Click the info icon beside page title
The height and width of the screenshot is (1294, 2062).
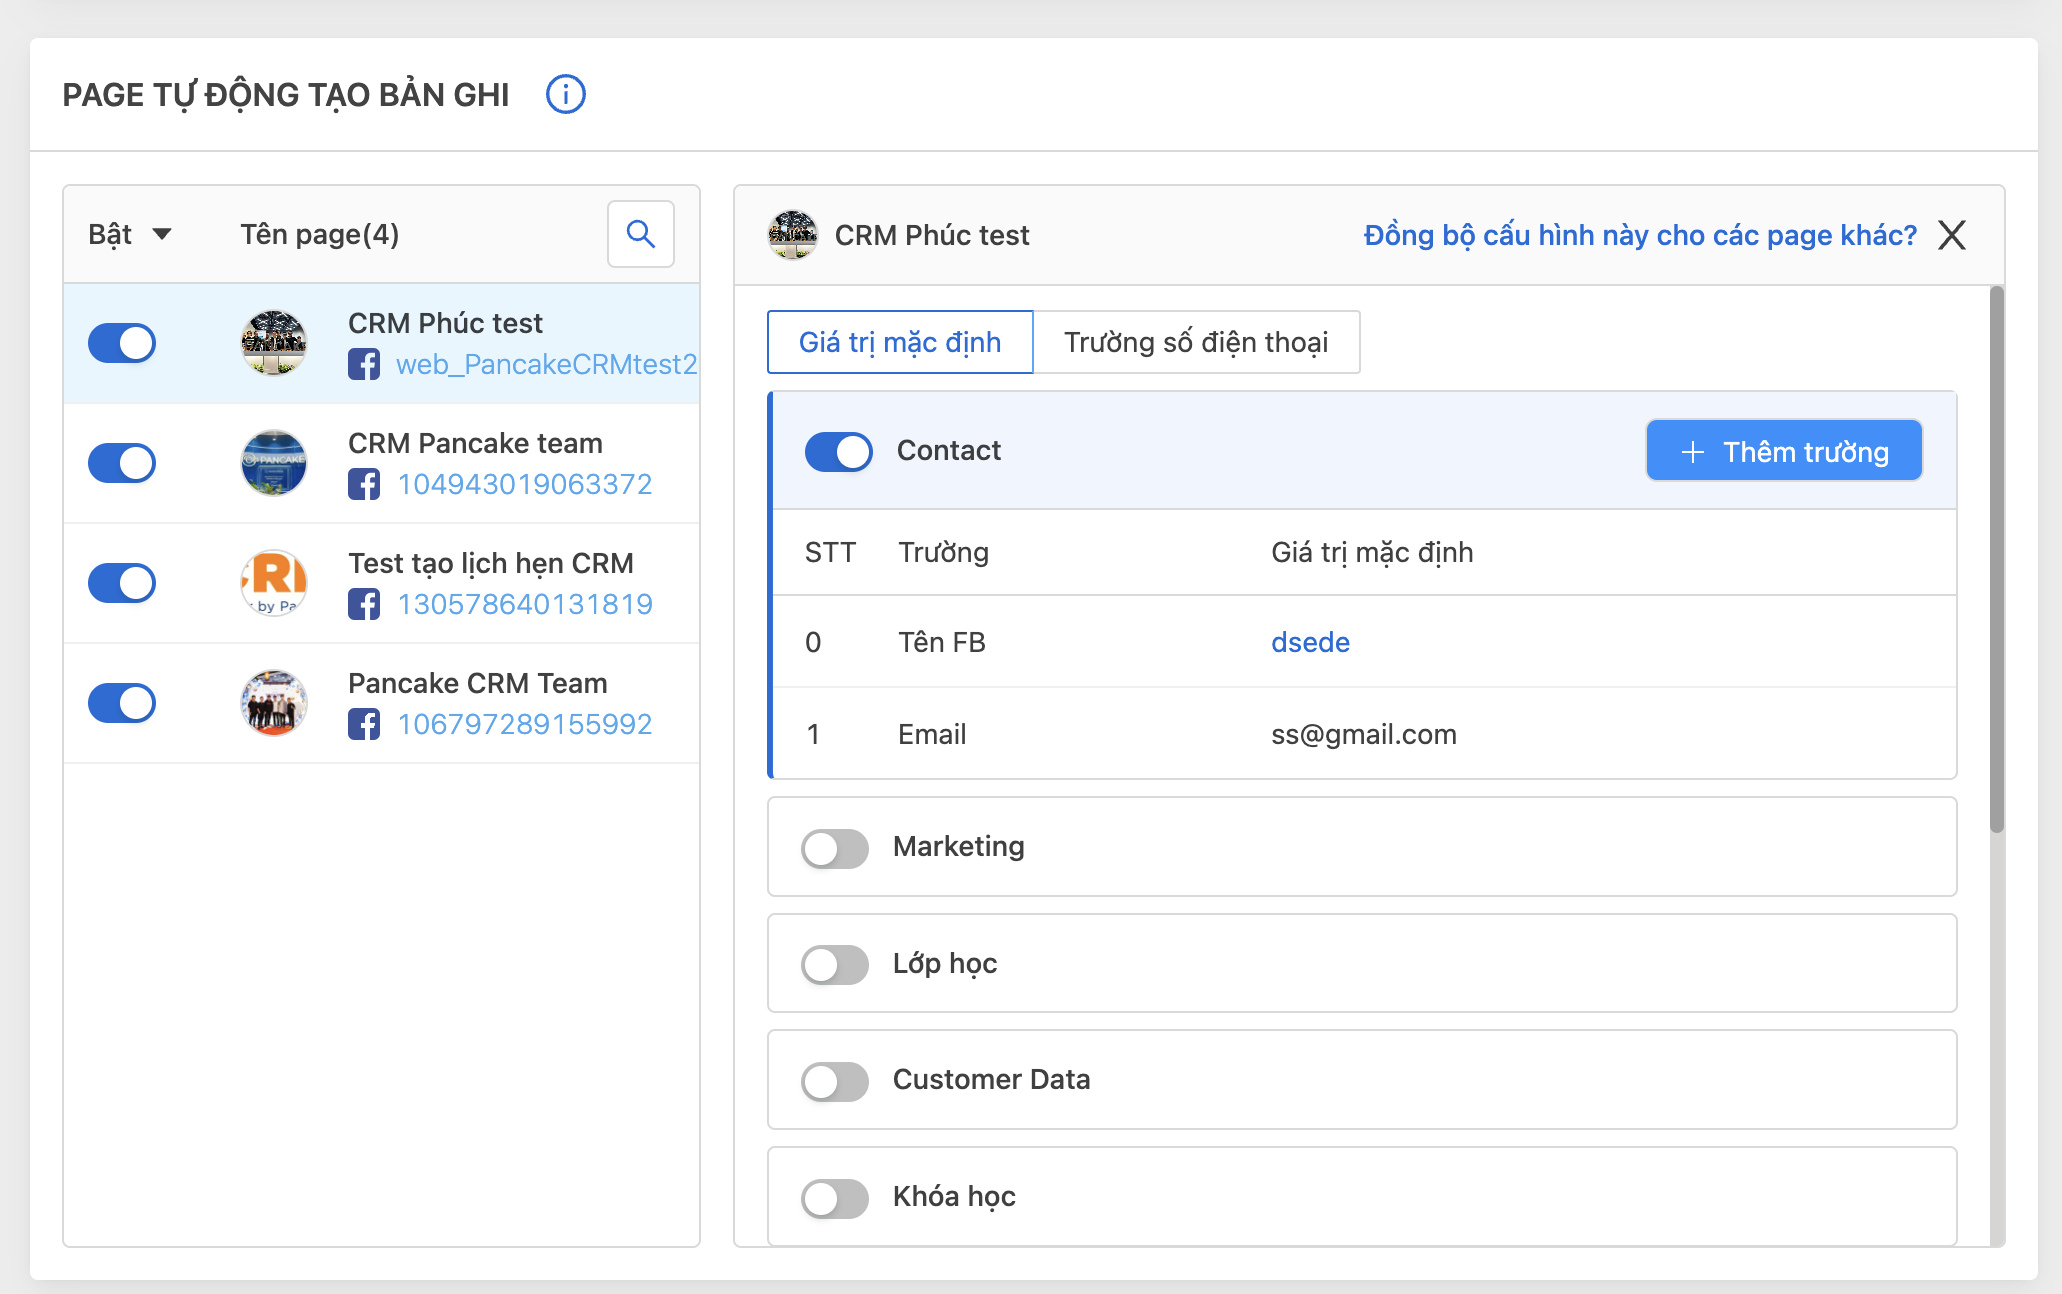tap(565, 95)
